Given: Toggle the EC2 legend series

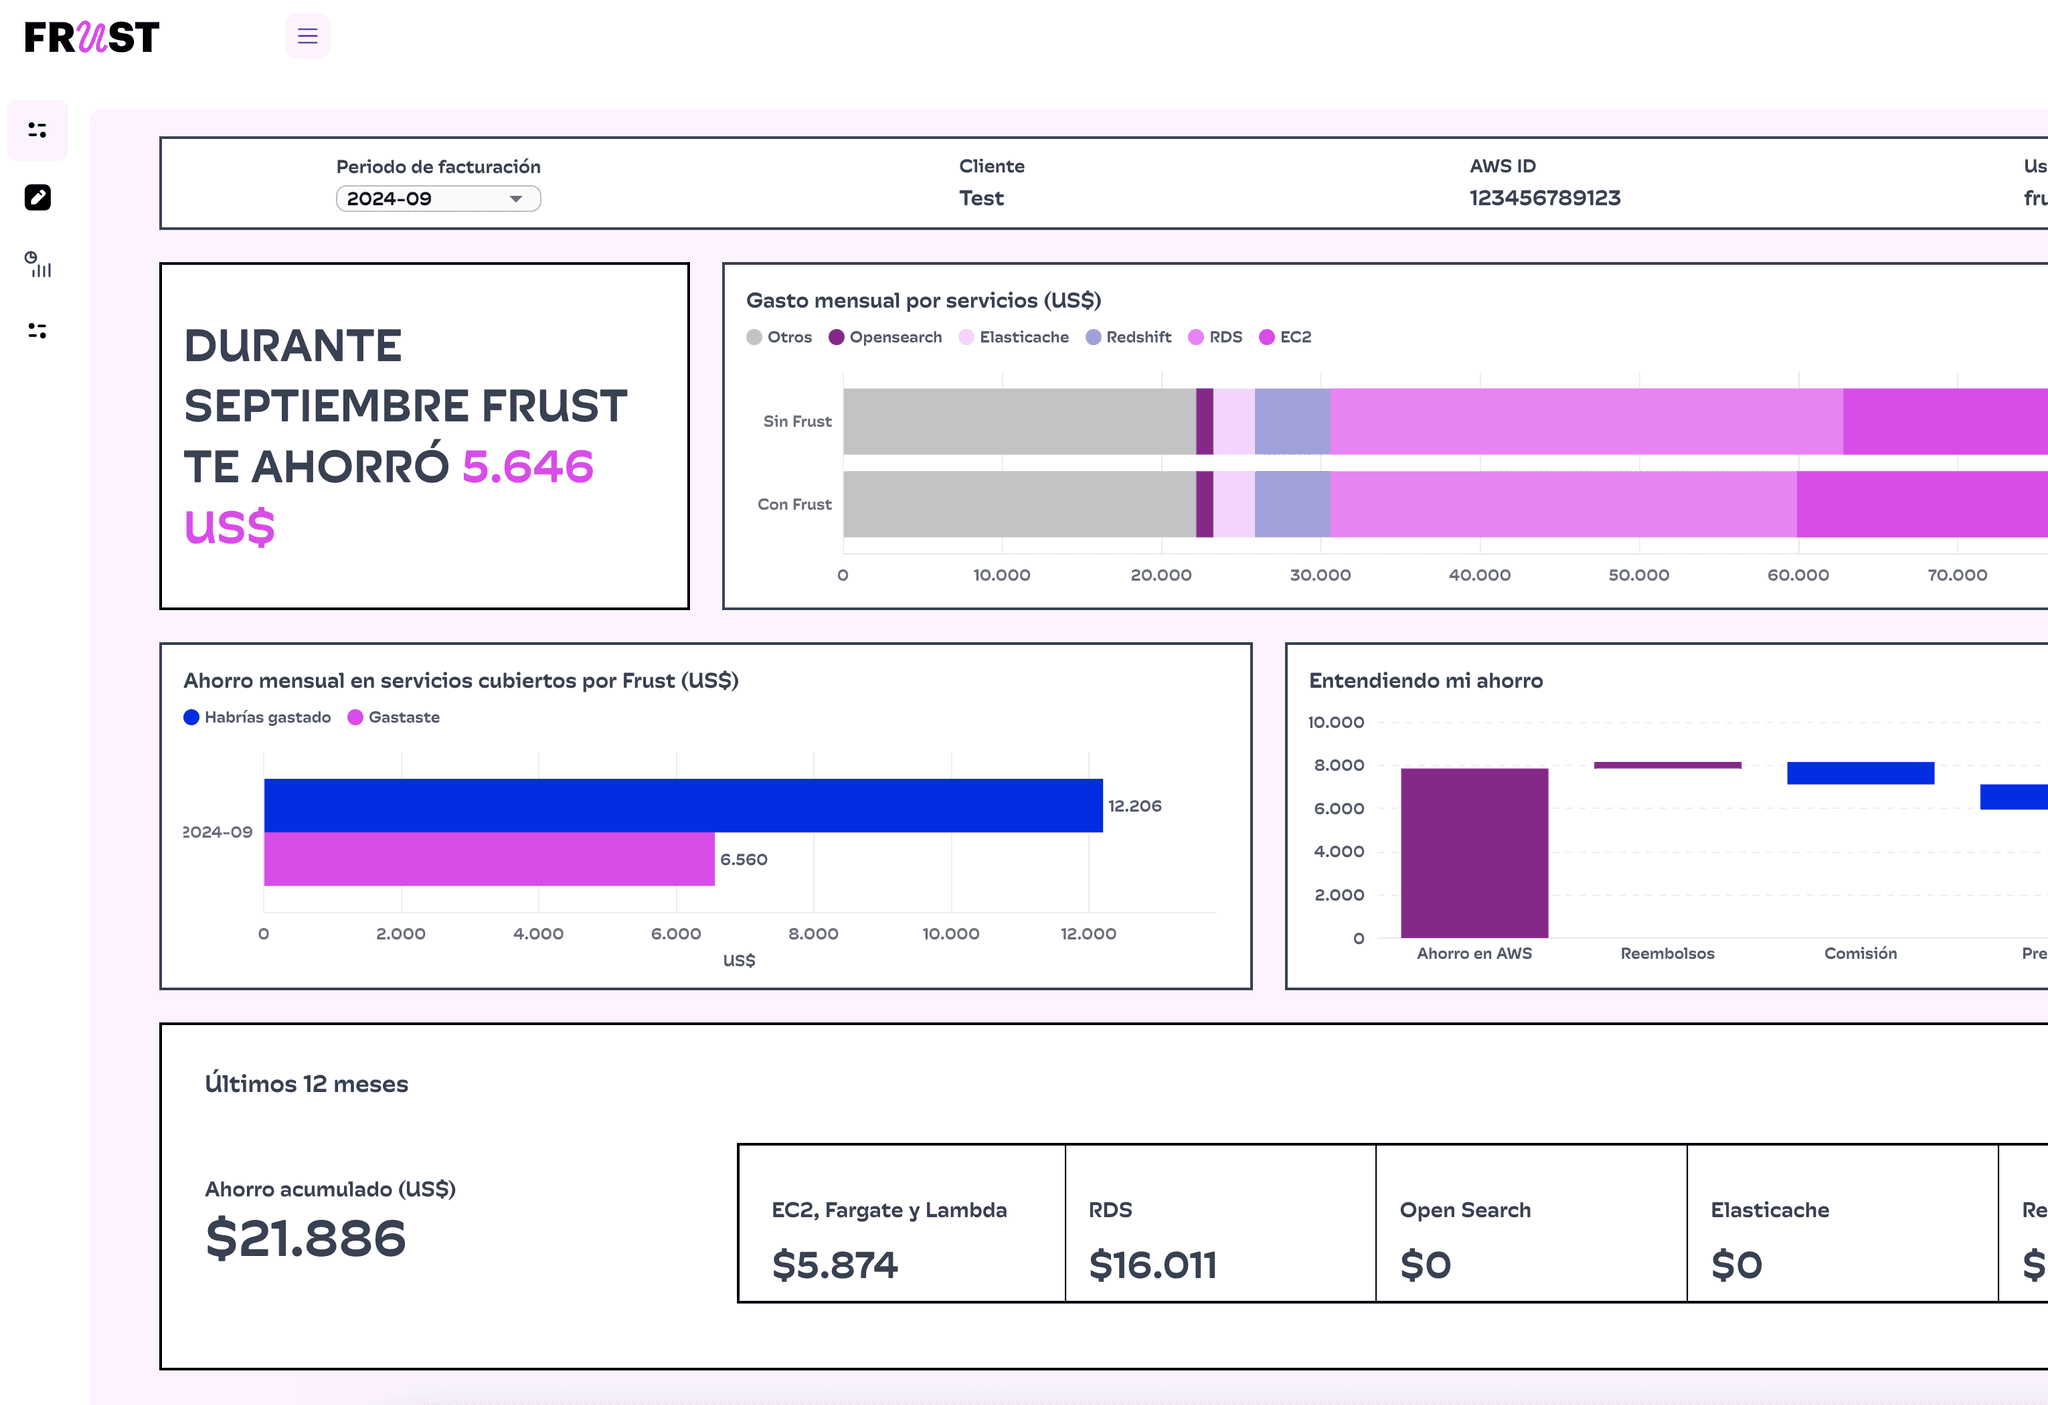Looking at the screenshot, I should coord(1285,337).
